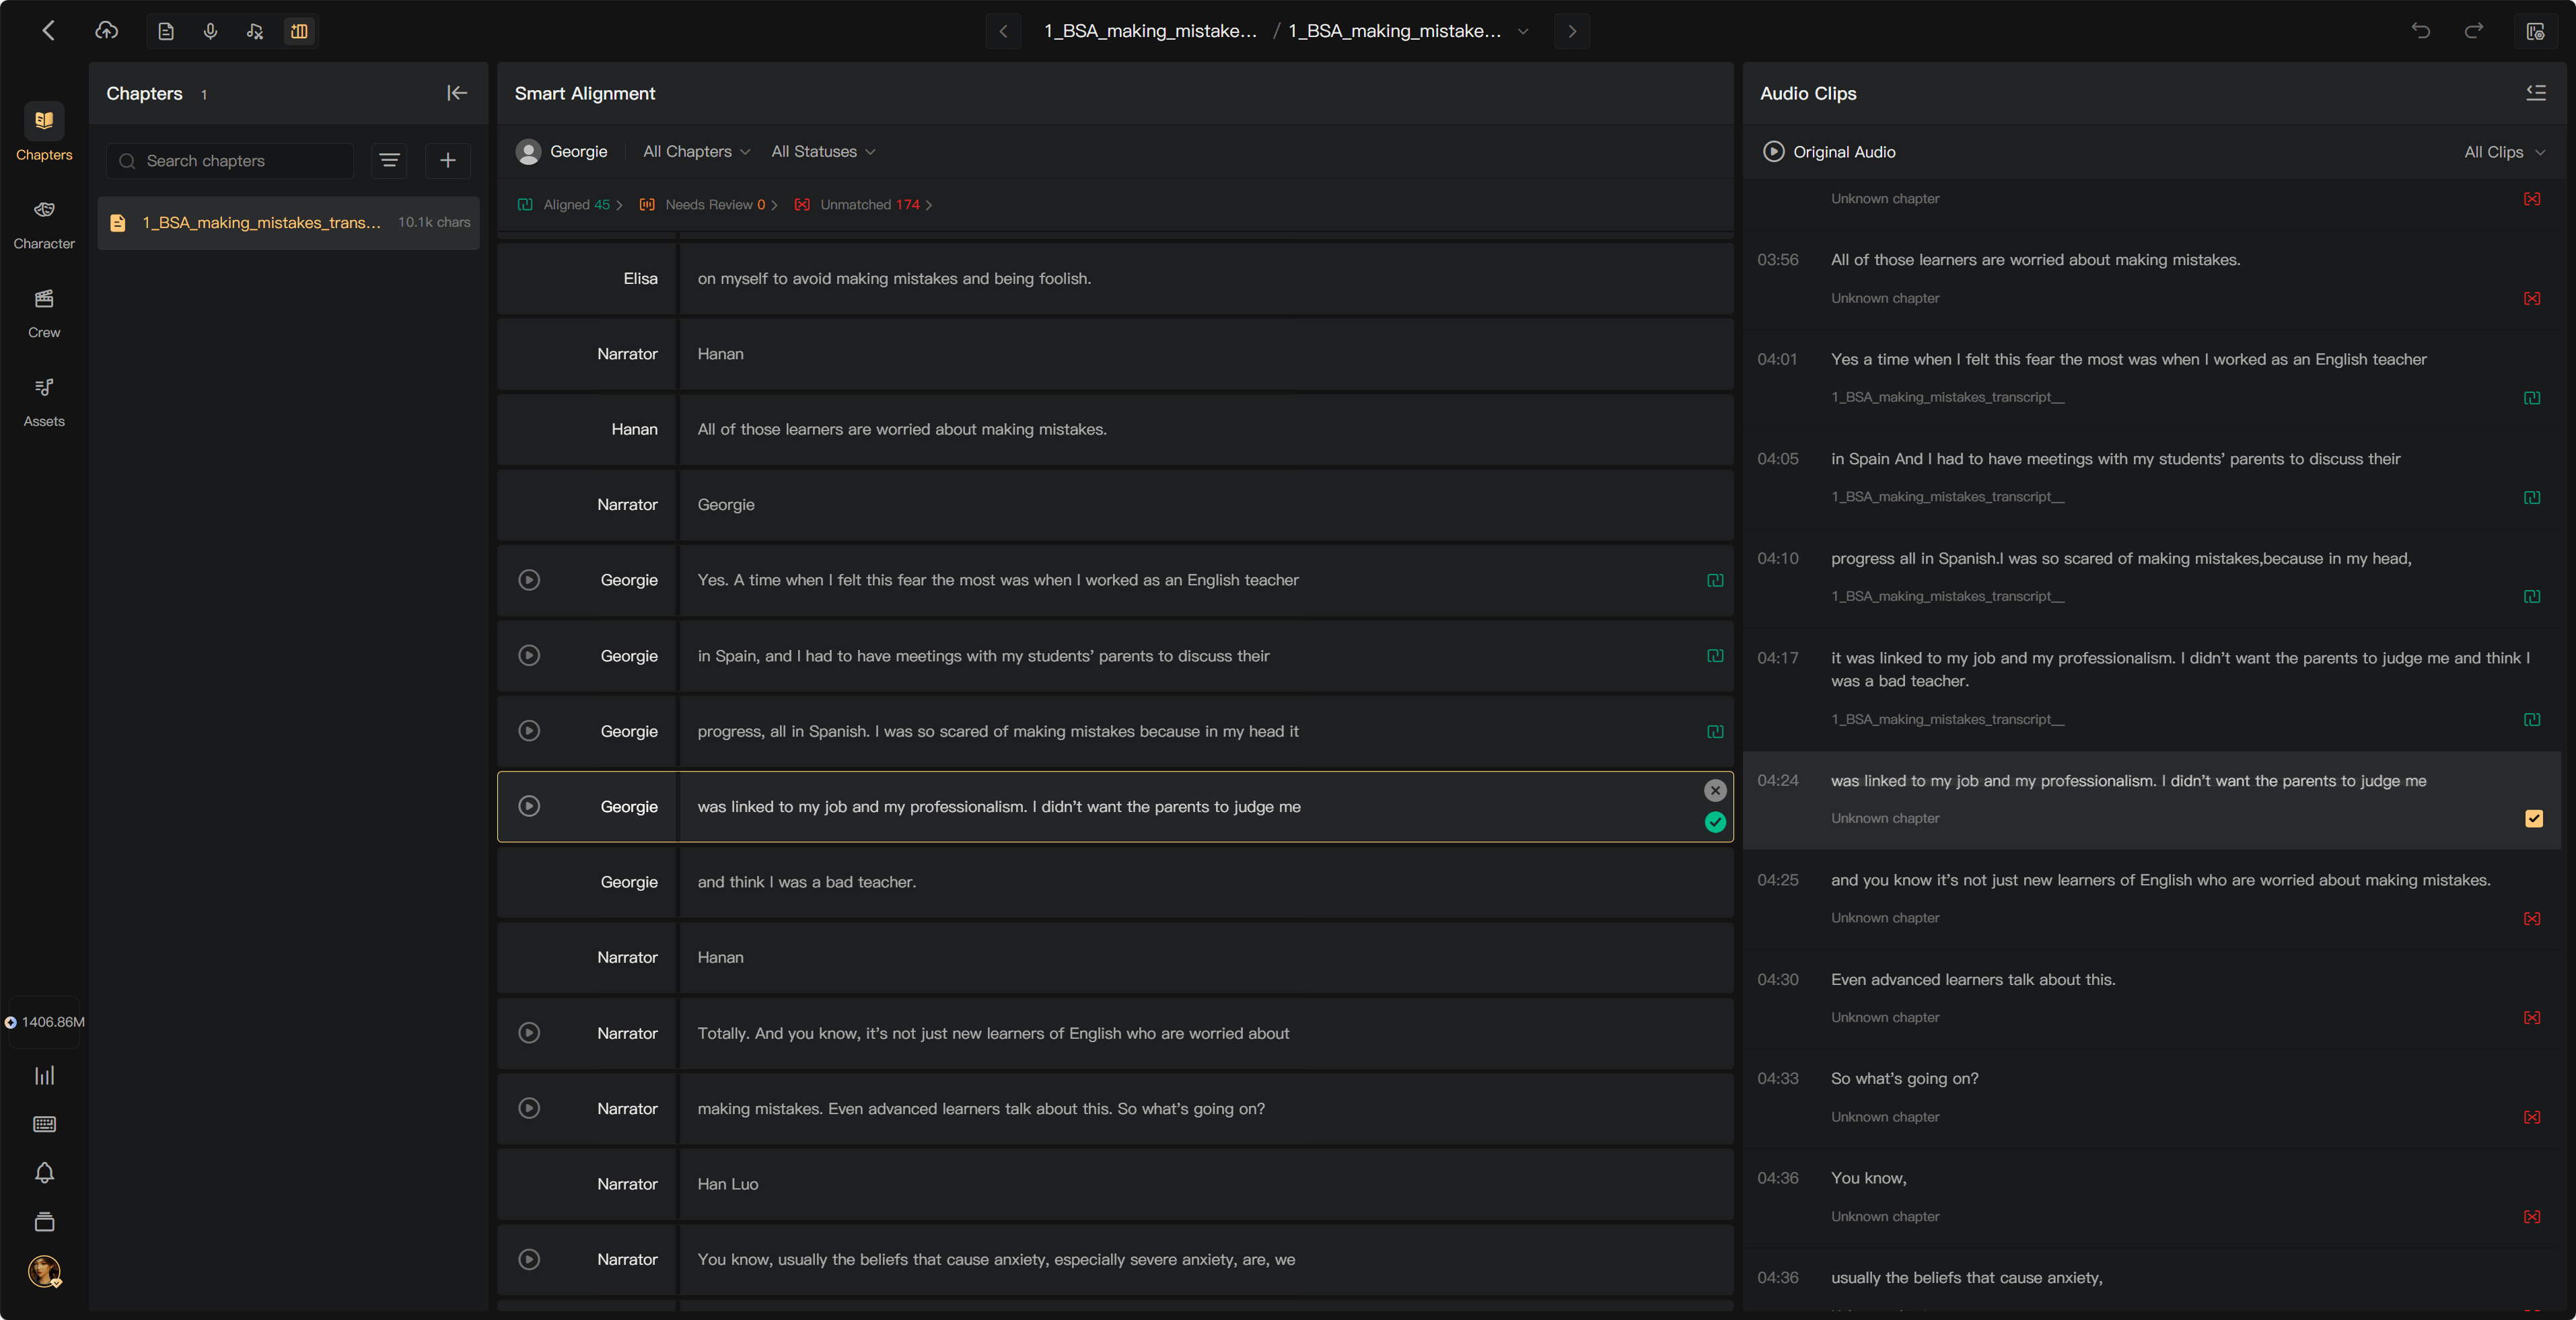The width and height of the screenshot is (2576, 1320).
Task: Click the chapter filter lines icon
Action: pos(389,160)
